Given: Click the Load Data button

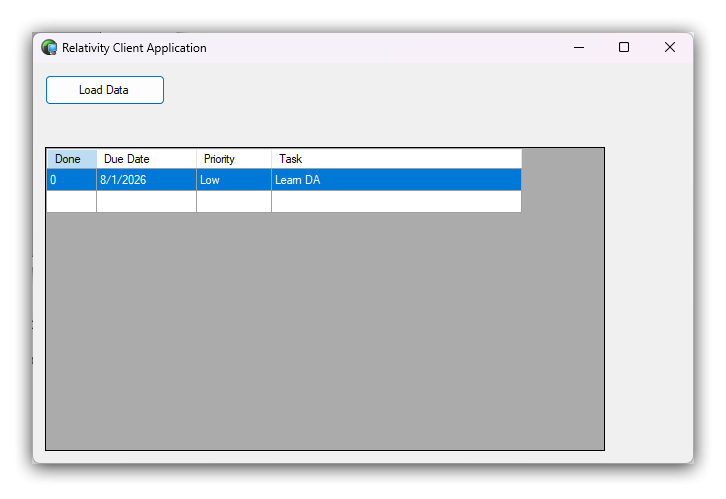Looking at the screenshot, I should click(x=105, y=90).
